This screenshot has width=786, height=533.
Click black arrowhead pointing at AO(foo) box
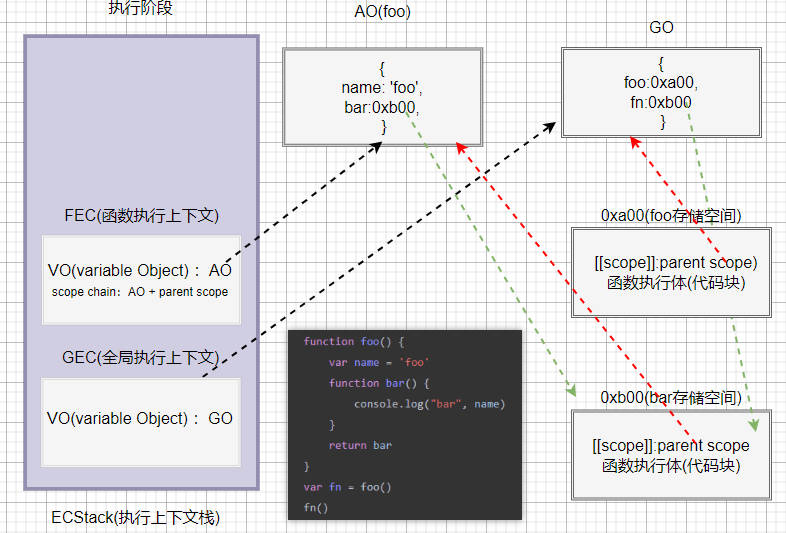[376, 147]
